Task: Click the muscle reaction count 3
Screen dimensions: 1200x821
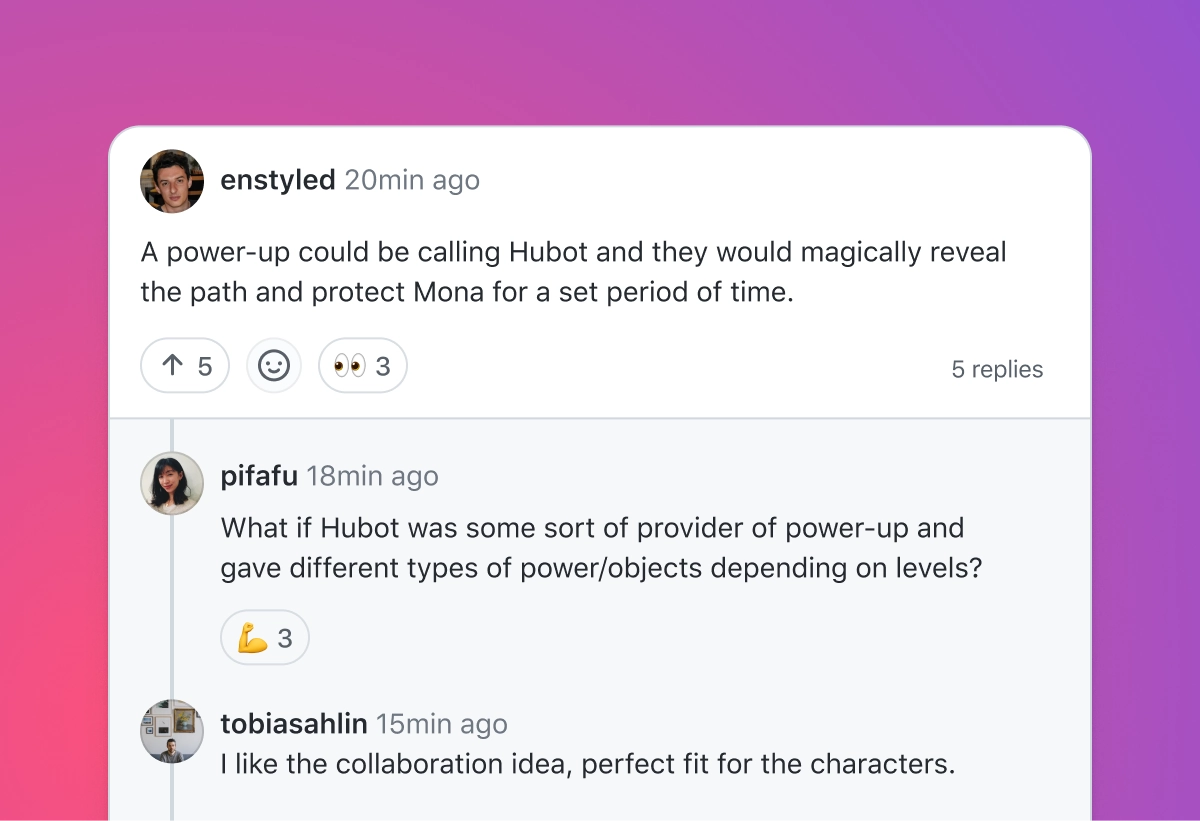Action: (285, 639)
